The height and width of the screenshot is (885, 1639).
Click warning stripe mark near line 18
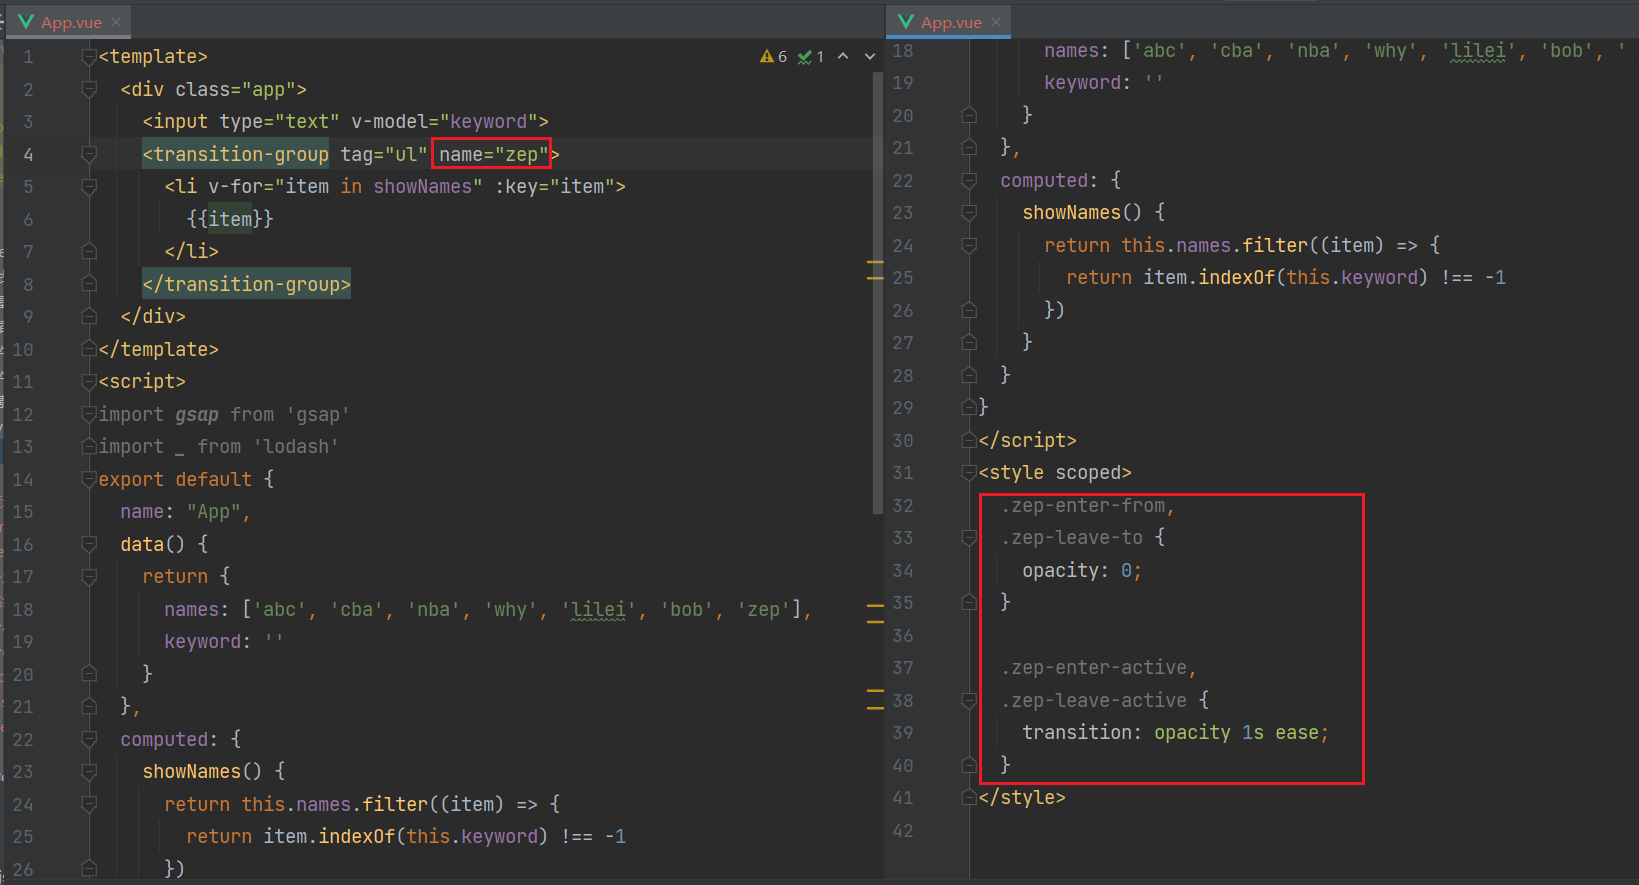875,606
